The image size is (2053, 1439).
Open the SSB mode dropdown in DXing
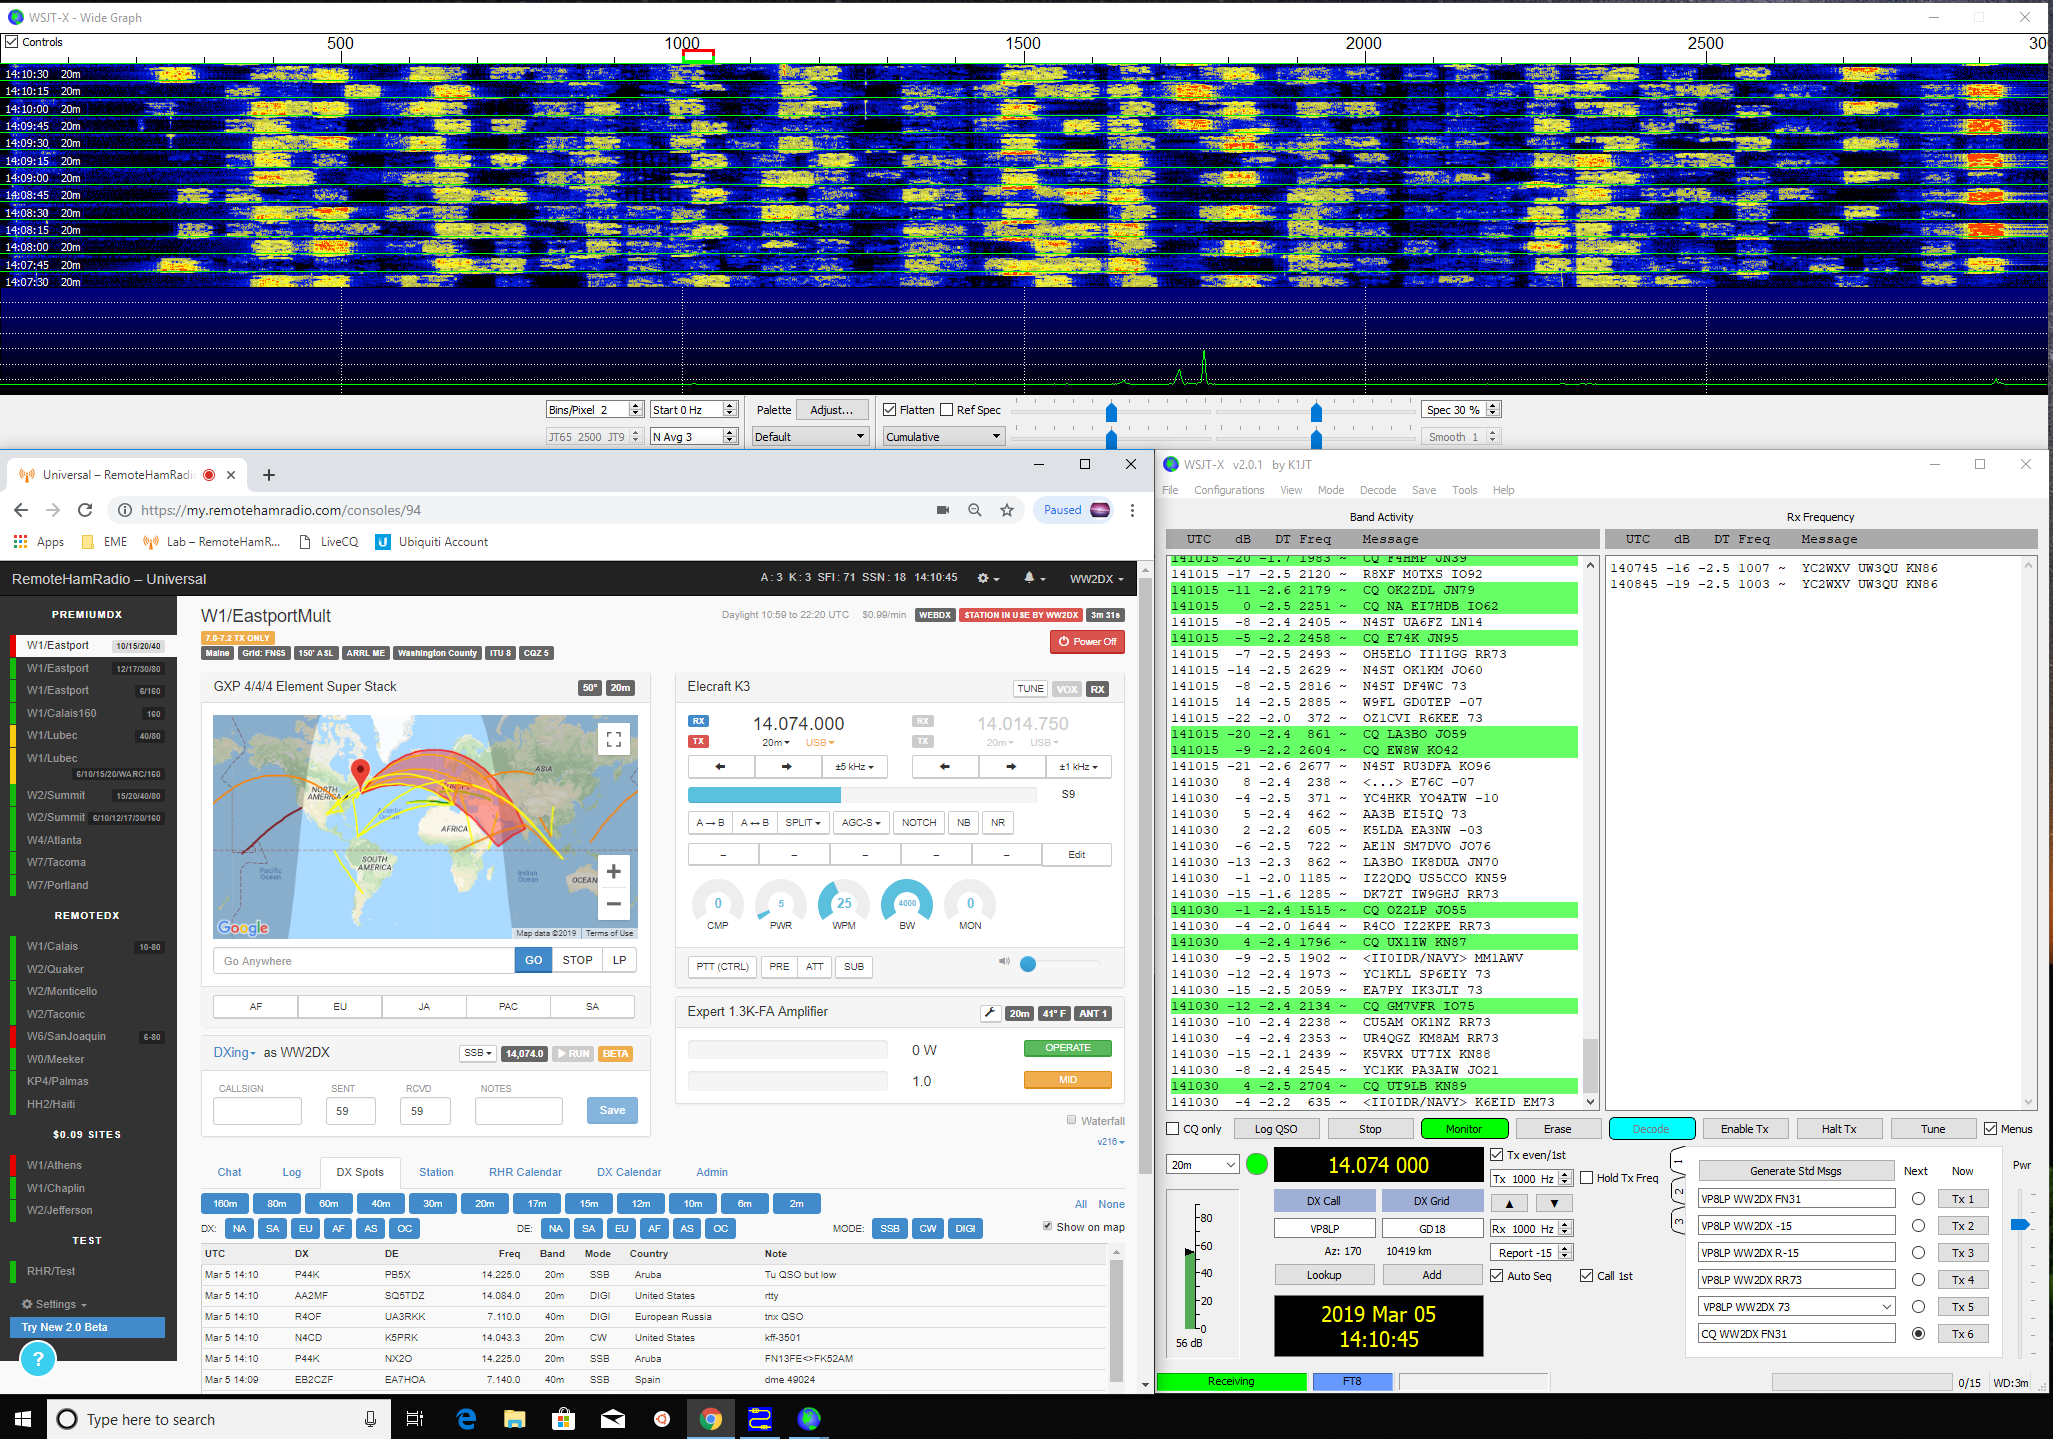477,1054
